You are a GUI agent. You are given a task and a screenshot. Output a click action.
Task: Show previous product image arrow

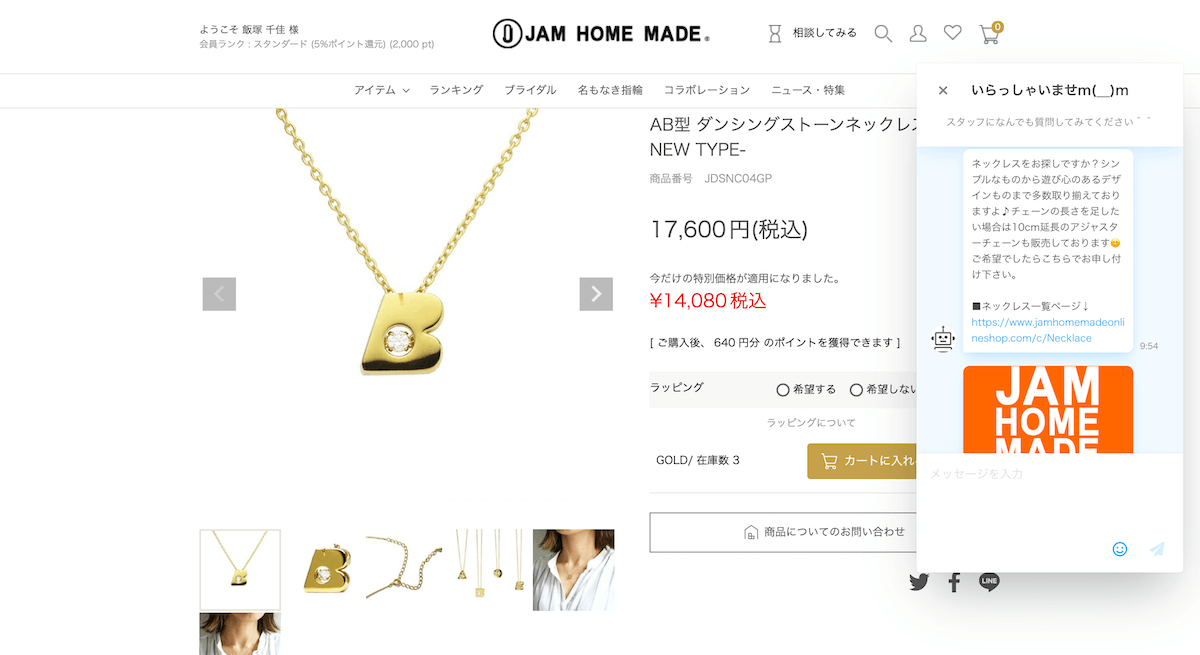(219, 294)
